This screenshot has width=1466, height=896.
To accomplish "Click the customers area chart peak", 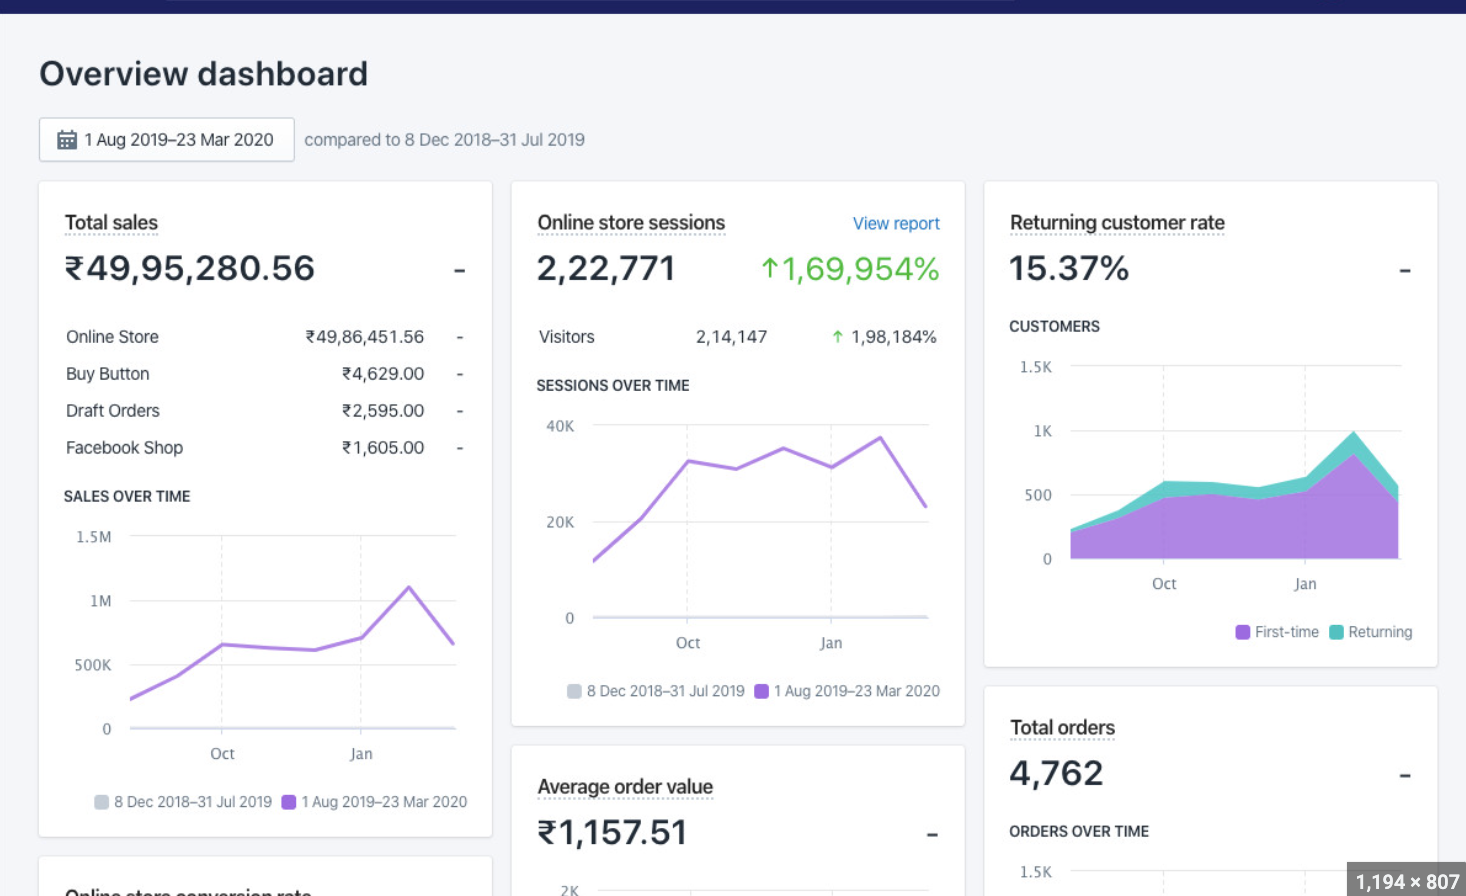I will click(x=1354, y=433).
